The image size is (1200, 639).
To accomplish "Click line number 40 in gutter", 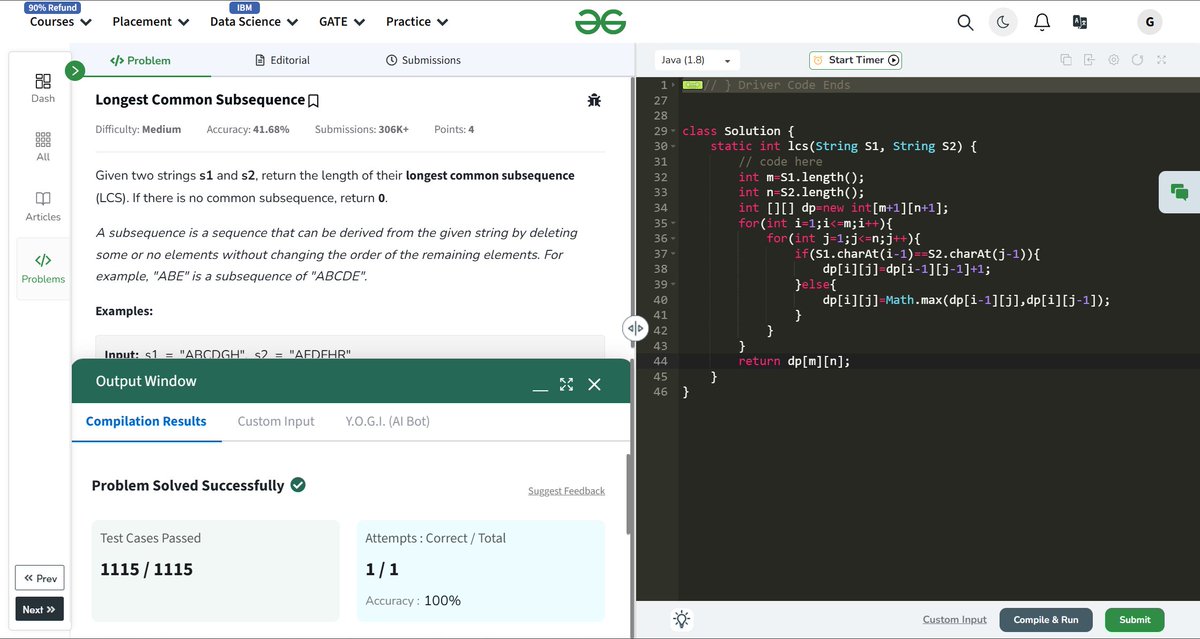I will pos(660,300).
